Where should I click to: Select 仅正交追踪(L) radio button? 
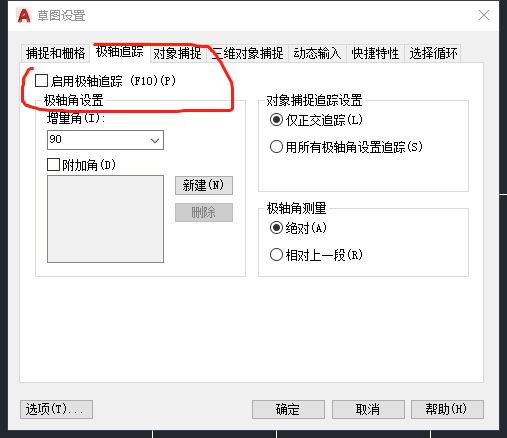tap(276, 120)
